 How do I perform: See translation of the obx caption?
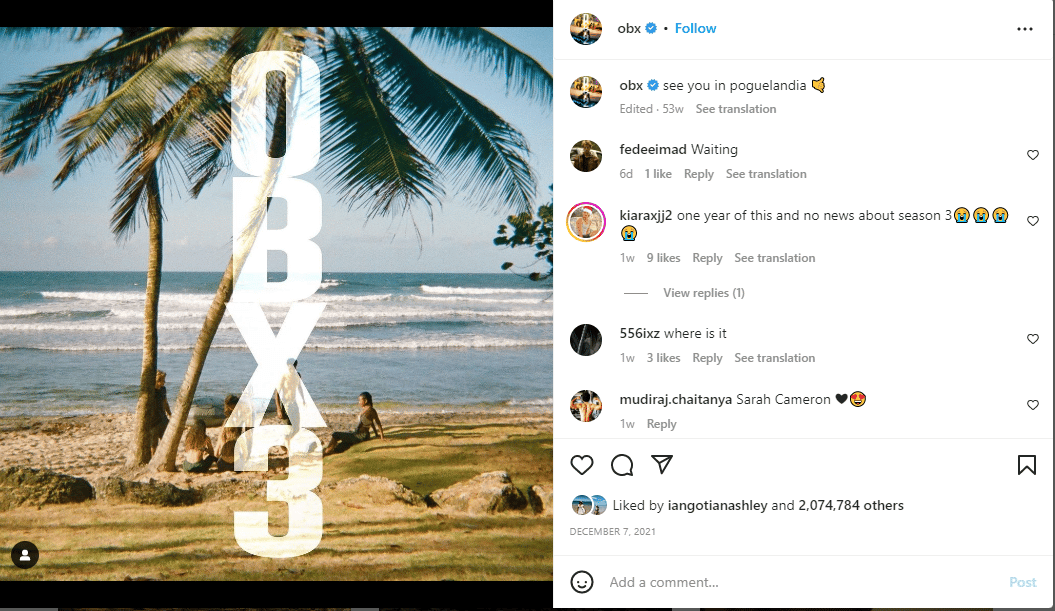point(736,109)
